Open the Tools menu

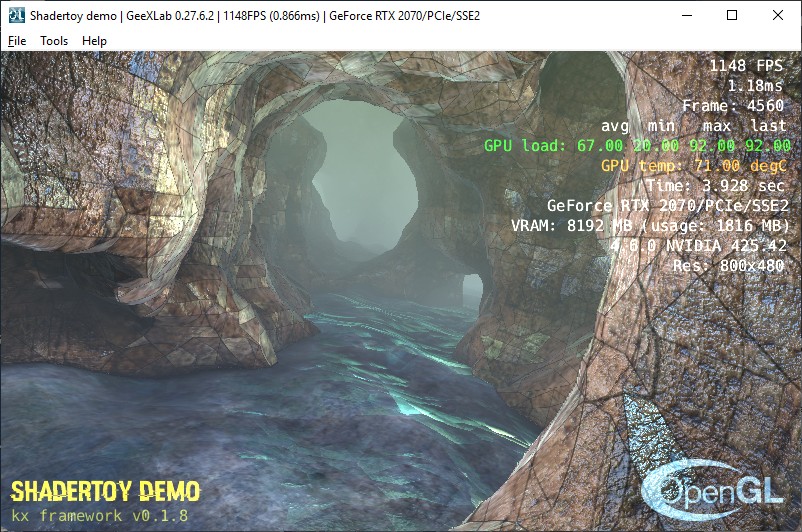pyautogui.click(x=54, y=41)
